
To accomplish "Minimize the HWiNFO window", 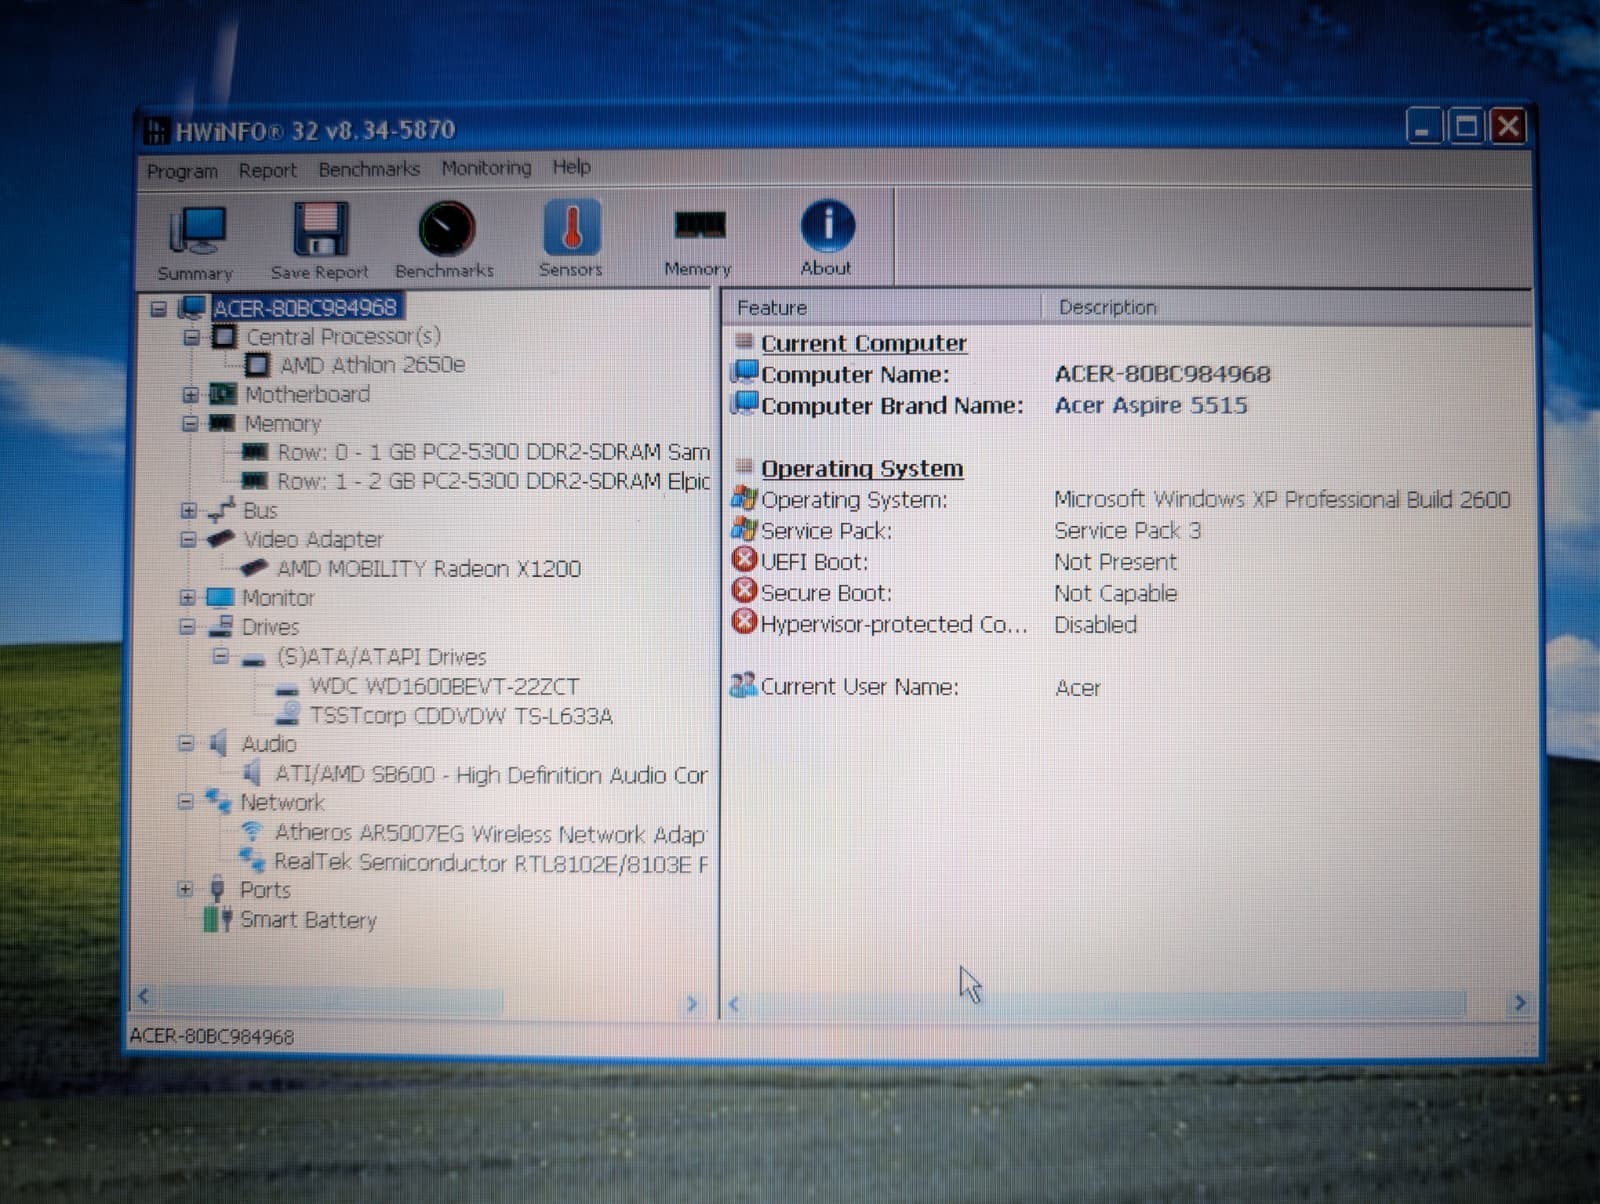I will (1424, 127).
